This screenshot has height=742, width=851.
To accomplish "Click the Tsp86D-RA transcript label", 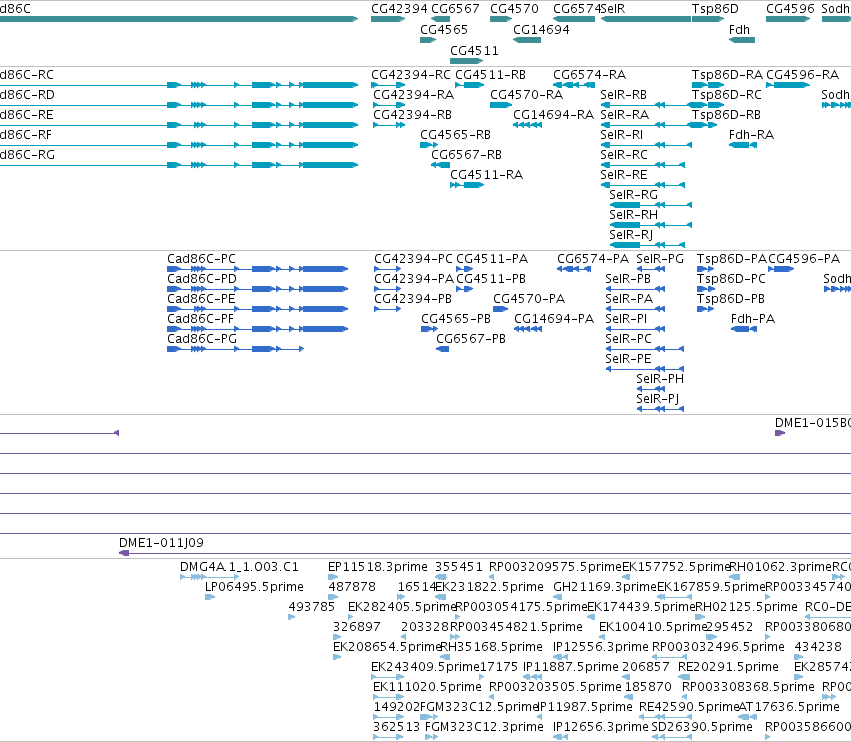I will [x=727, y=75].
